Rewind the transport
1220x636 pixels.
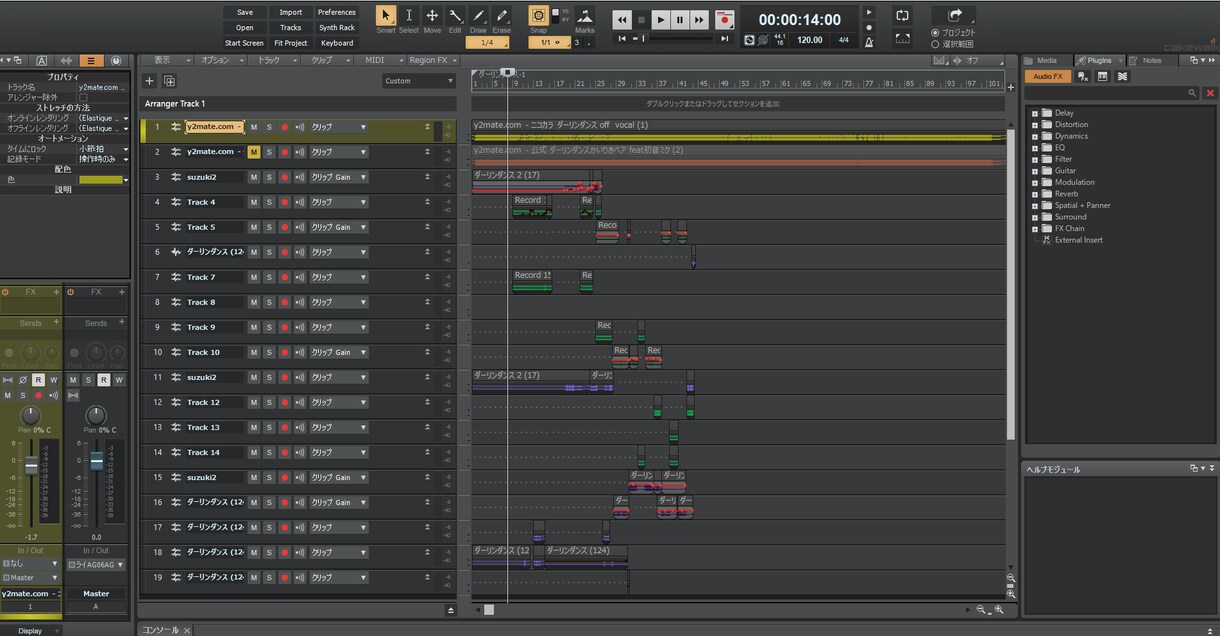tap(622, 19)
